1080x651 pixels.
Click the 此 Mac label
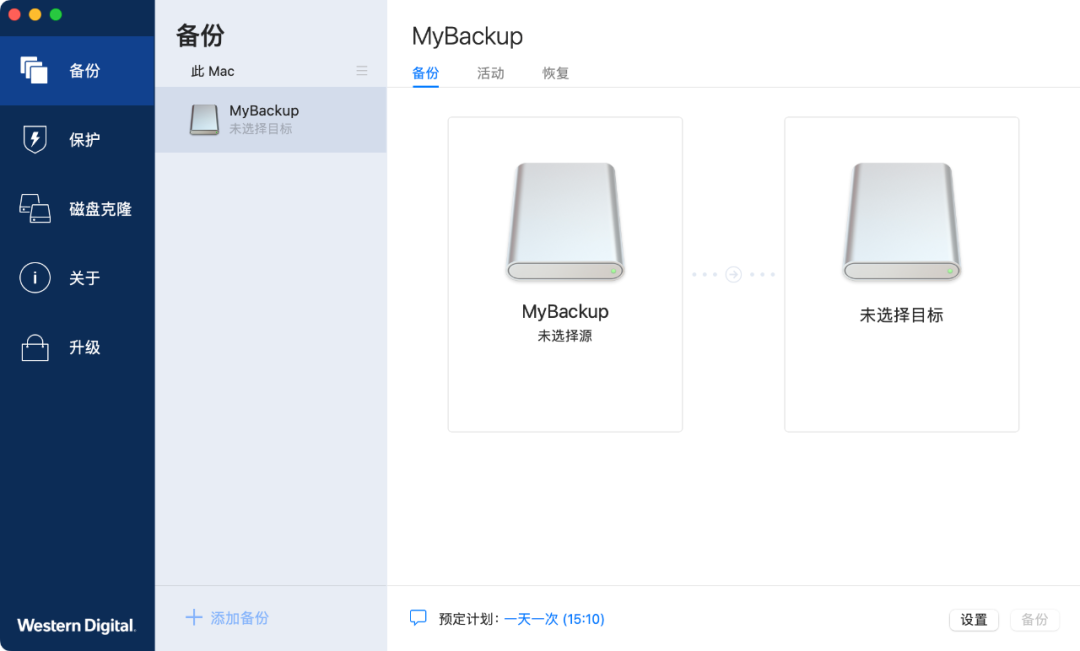[x=212, y=71]
